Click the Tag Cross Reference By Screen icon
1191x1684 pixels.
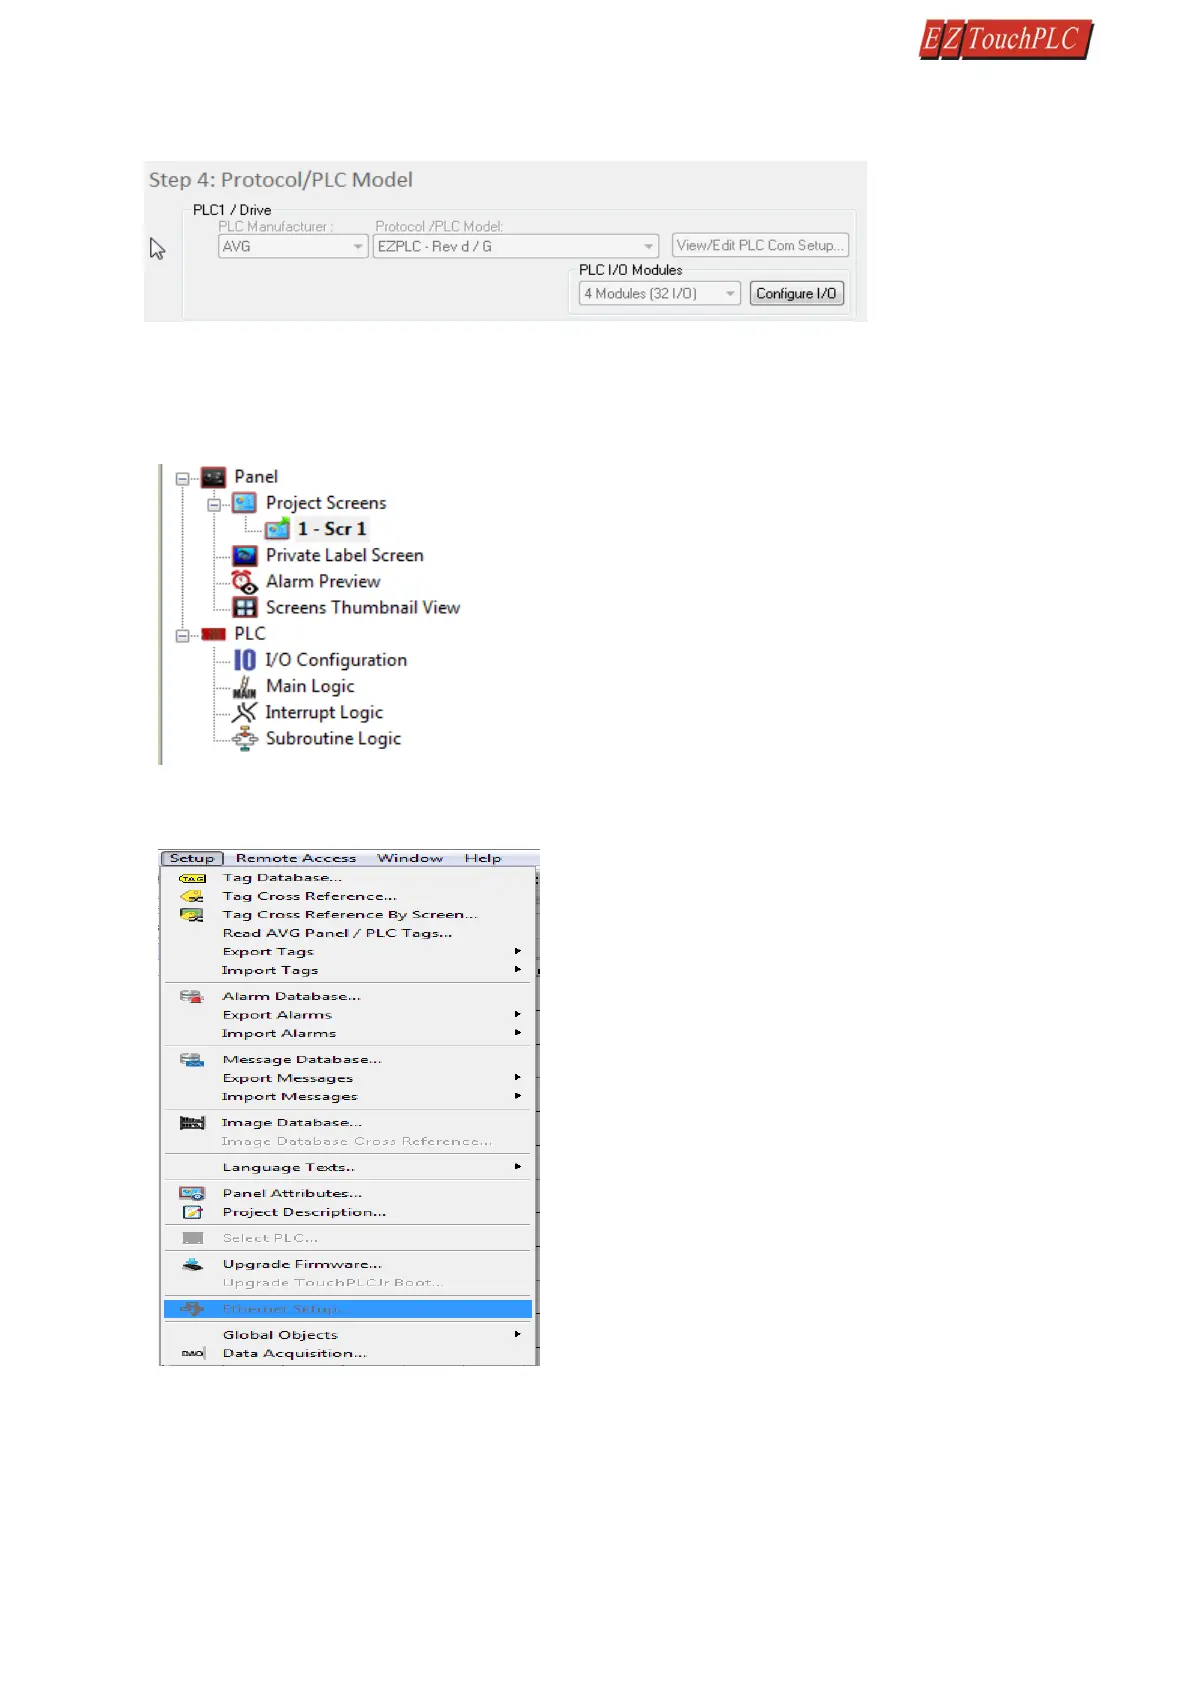192,914
